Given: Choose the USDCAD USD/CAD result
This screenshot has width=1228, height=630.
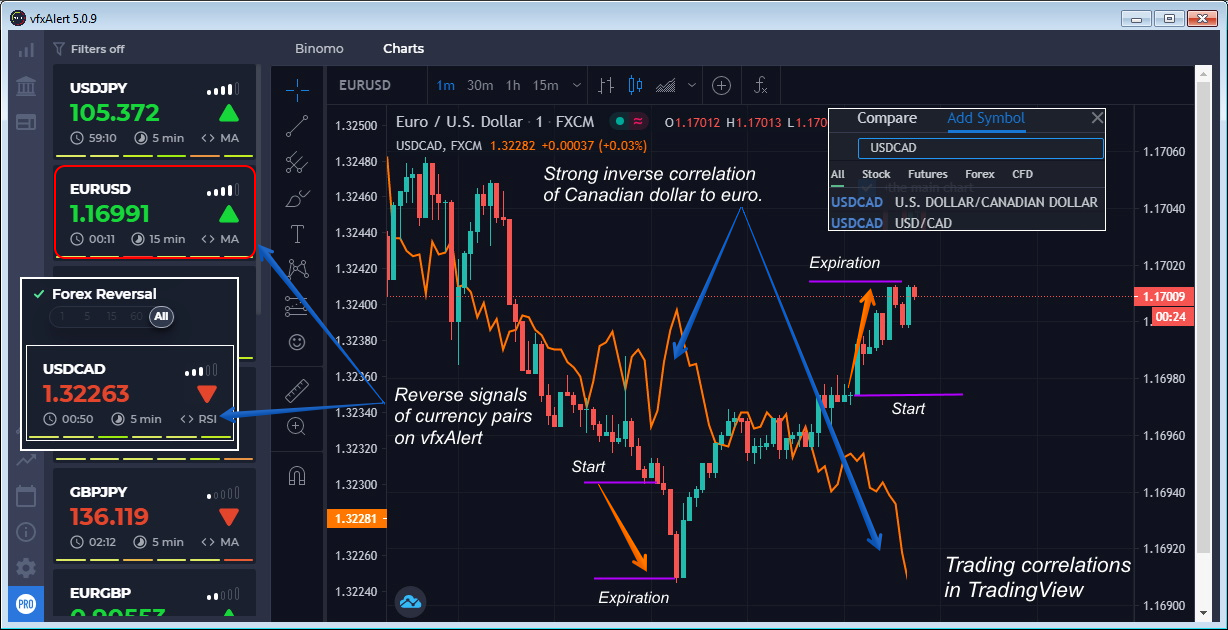Looking at the screenshot, I should [x=966, y=223].
